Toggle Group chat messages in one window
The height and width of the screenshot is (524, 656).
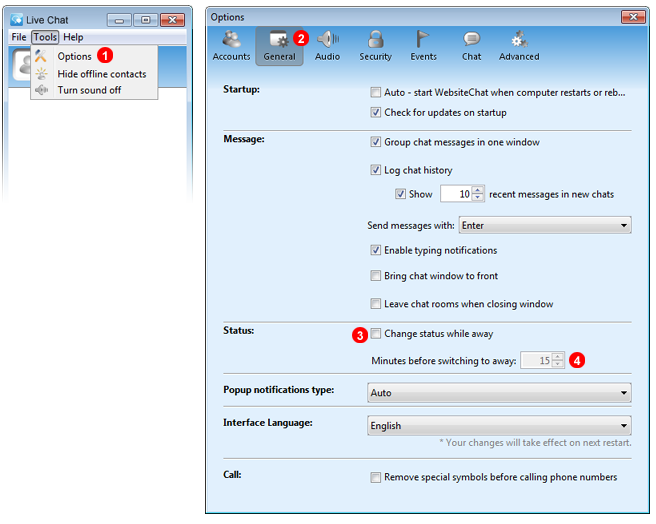pyautogui.click(x=376, y=142)
